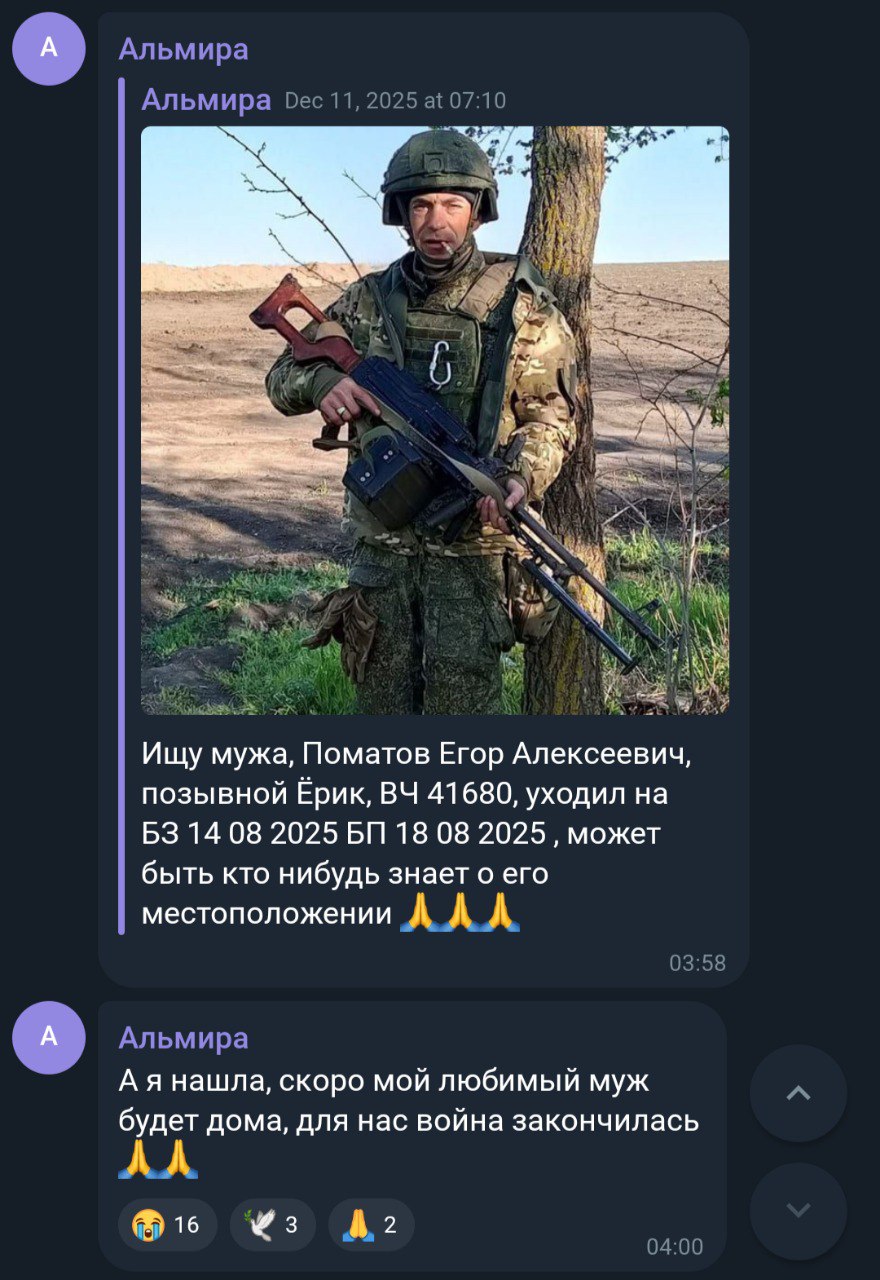Toggle the praying hands reaction with 2
This screenshot has width=880, height=1280.
click(x=371, y=1224)
